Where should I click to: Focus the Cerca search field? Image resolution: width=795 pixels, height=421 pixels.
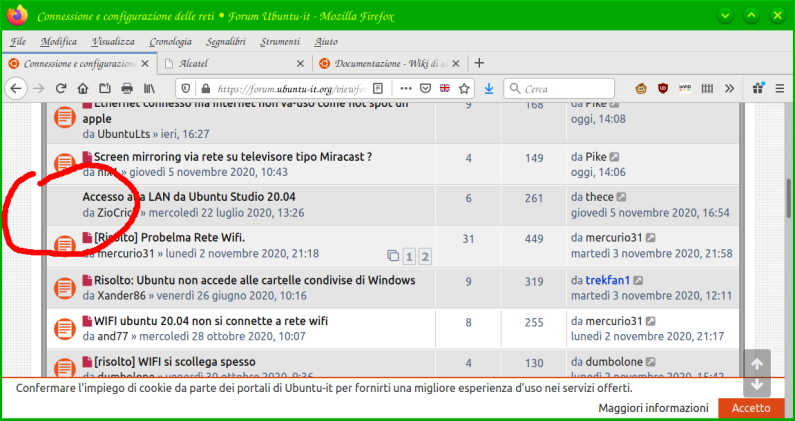click(559, 89)
